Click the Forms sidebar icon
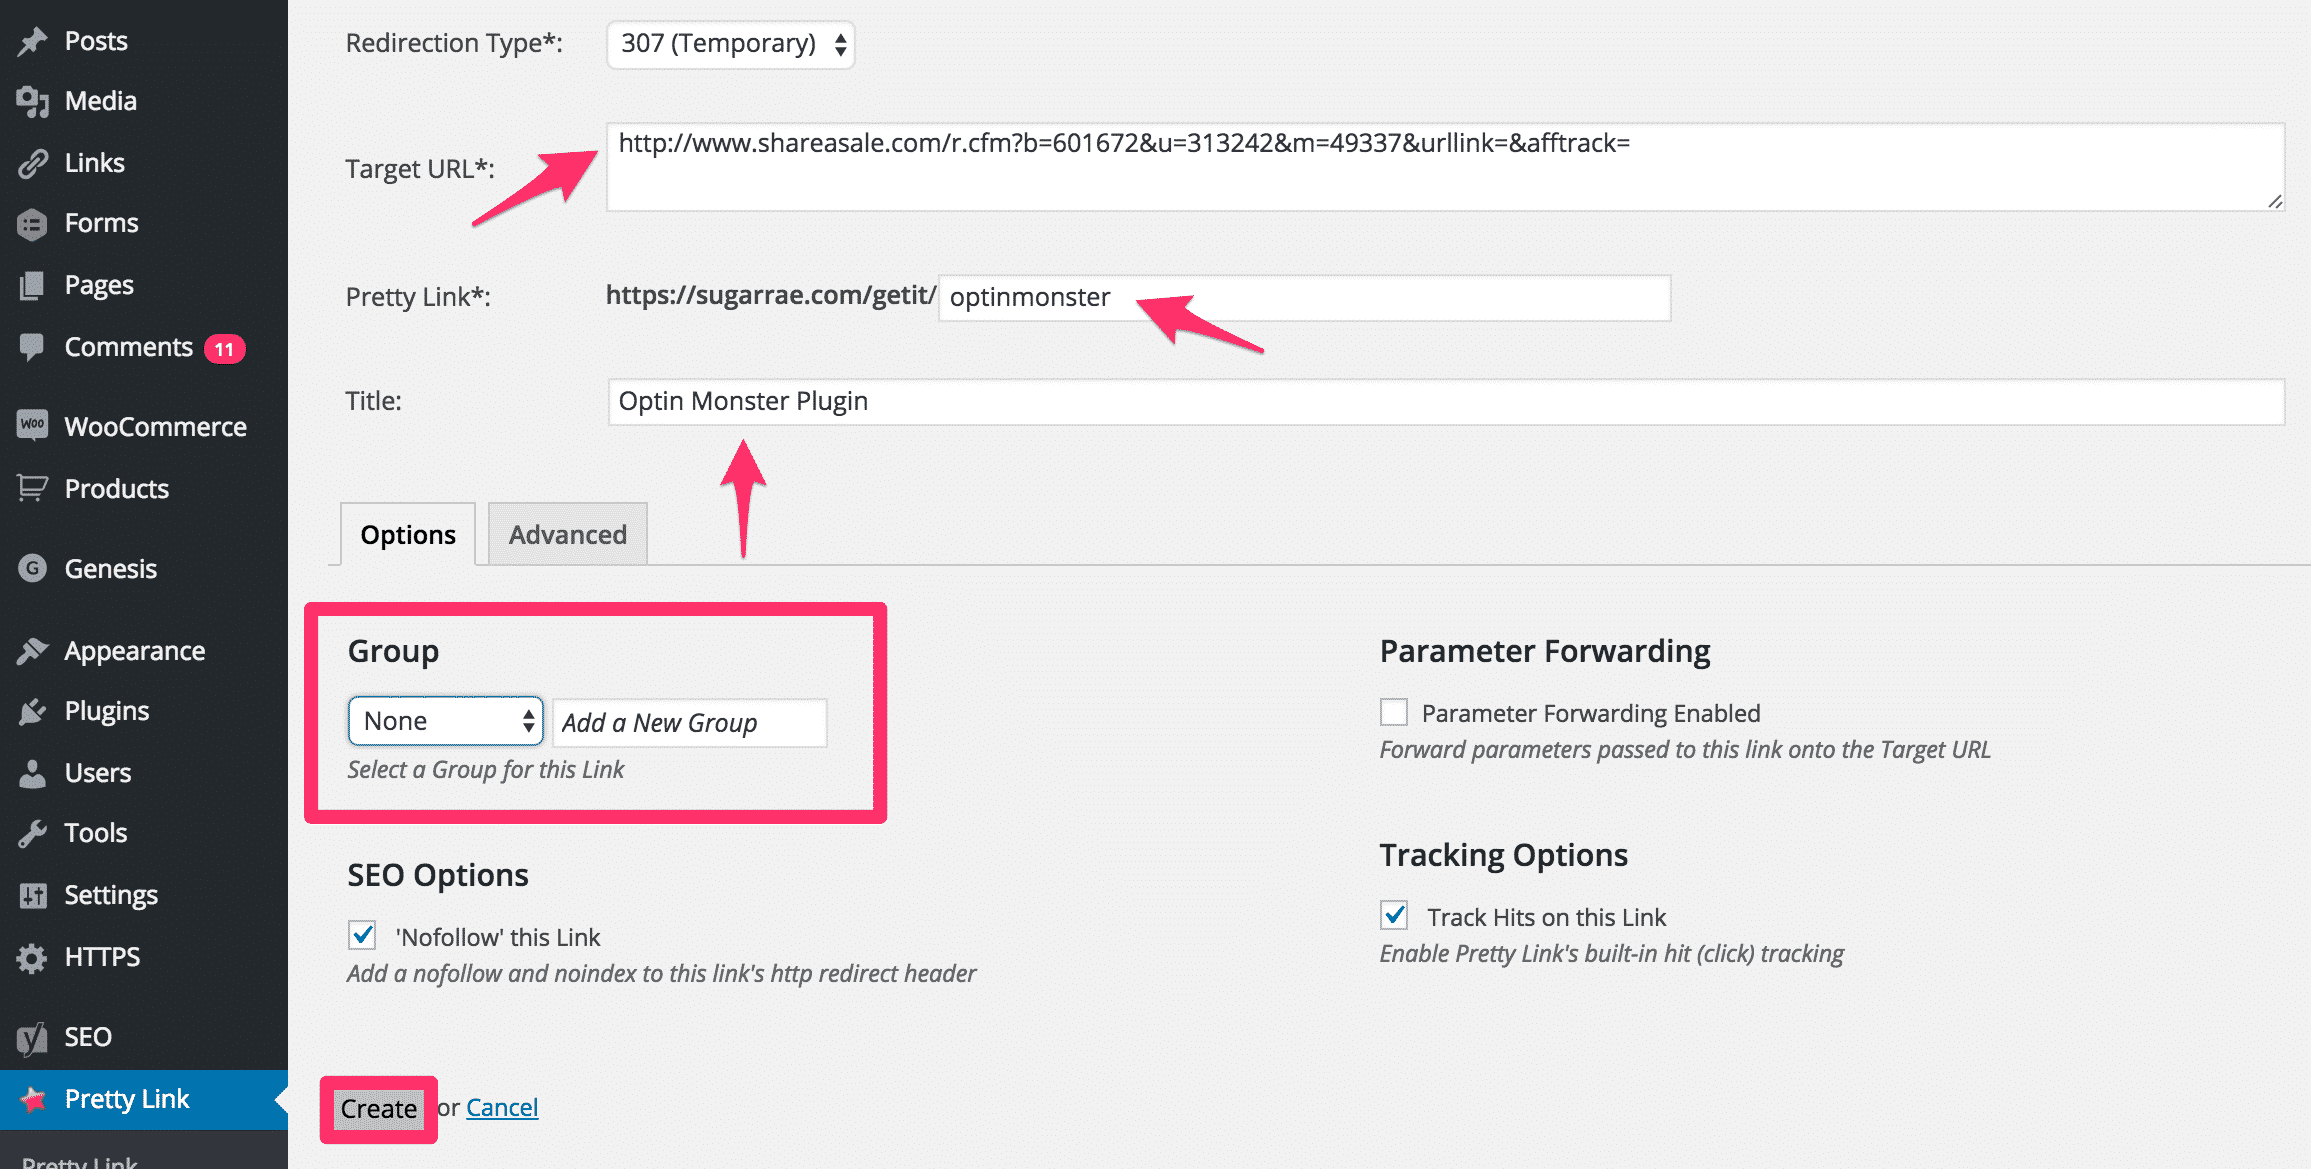Screen dimensions: 2311x1169 [32, 224]
